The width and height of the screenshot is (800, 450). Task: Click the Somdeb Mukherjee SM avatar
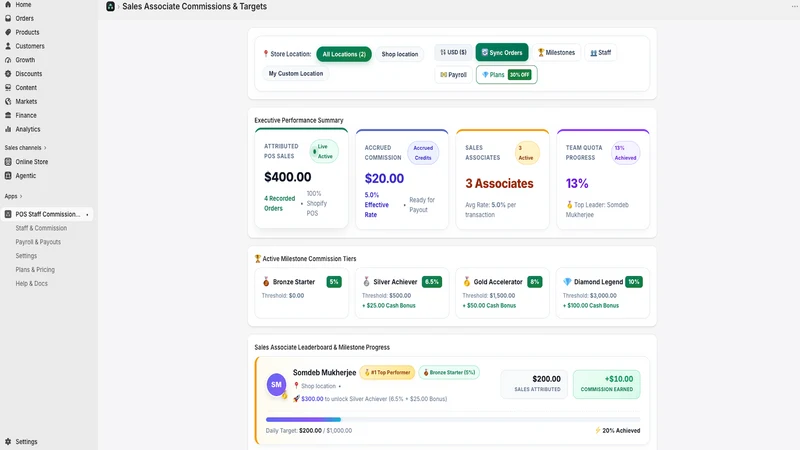click(x=276, y=385)
